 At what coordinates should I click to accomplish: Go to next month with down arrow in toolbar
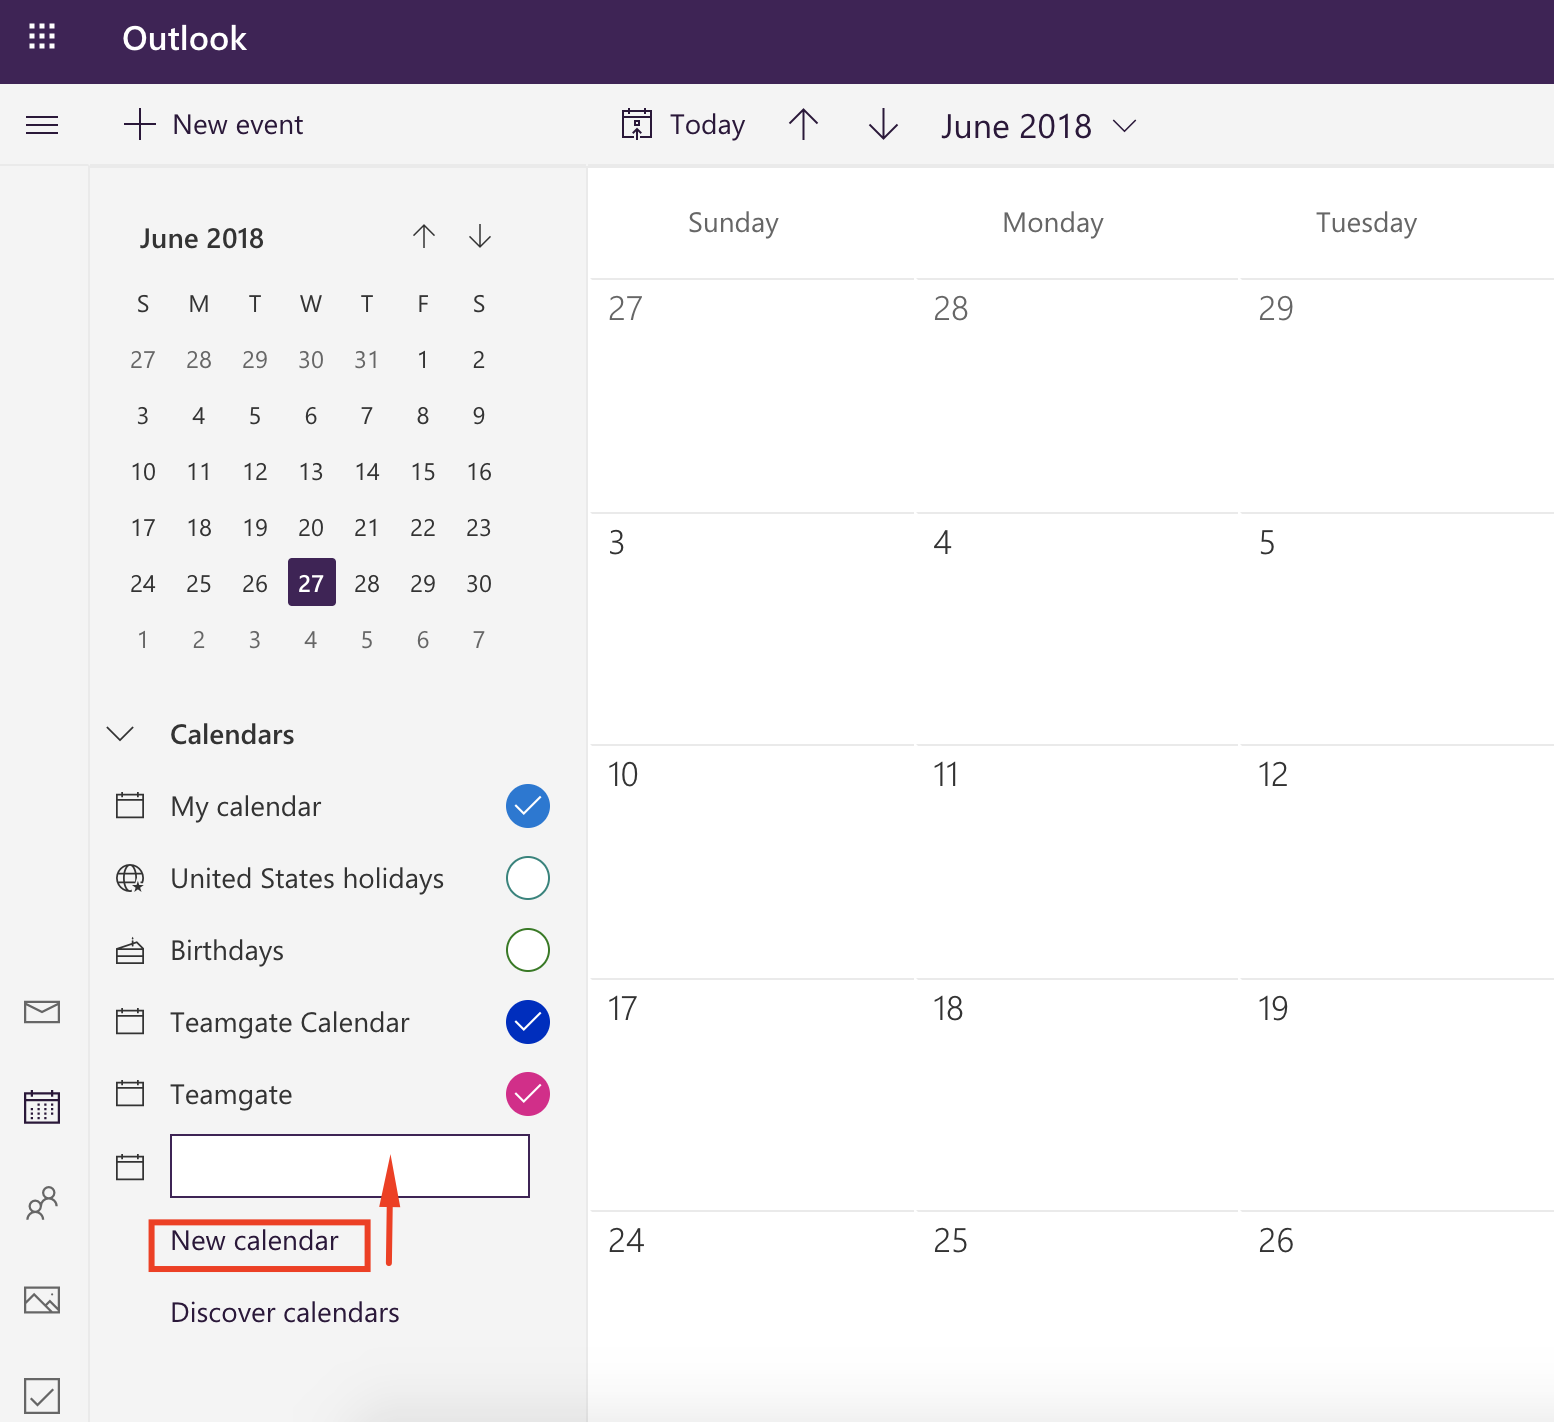click(x=883, y=125)
